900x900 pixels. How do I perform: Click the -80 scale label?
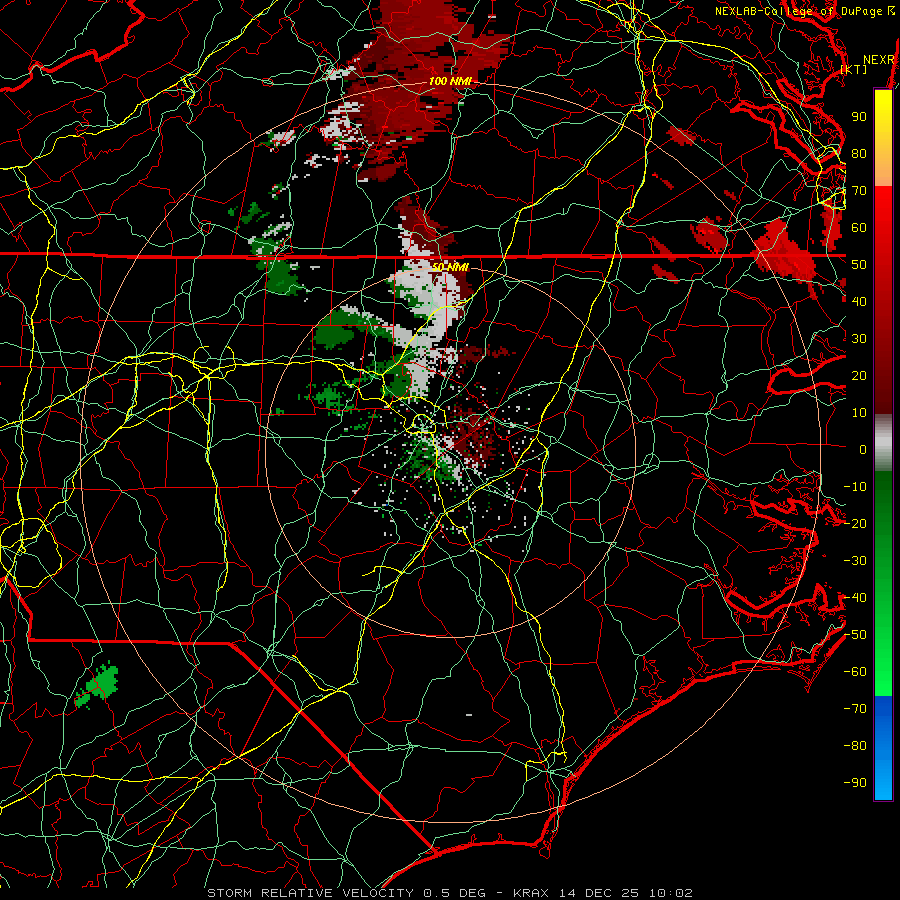click(855, 746)
